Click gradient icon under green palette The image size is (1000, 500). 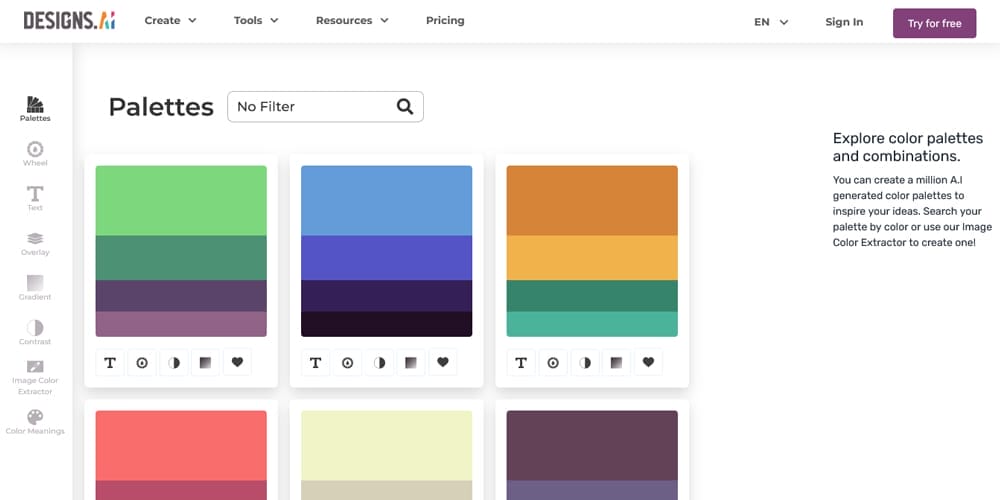205,362
